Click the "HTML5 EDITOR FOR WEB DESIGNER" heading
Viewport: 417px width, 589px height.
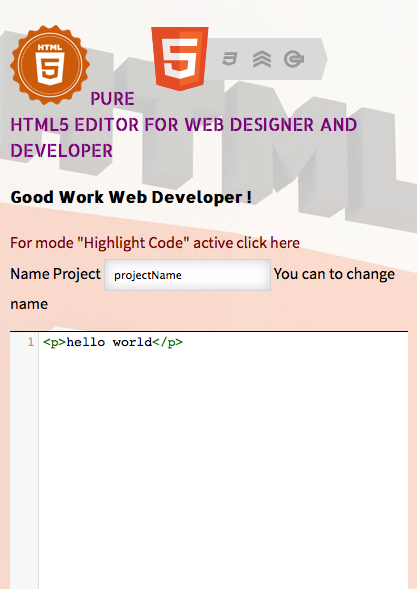tap(183, 125)
